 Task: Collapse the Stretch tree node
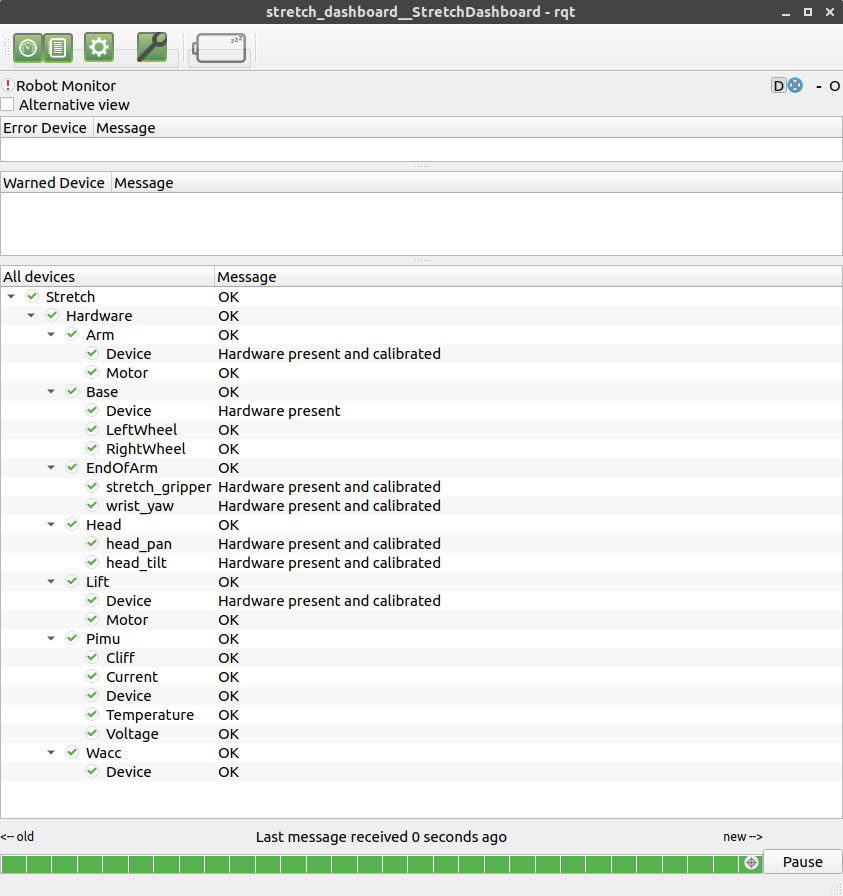(11, 297)
